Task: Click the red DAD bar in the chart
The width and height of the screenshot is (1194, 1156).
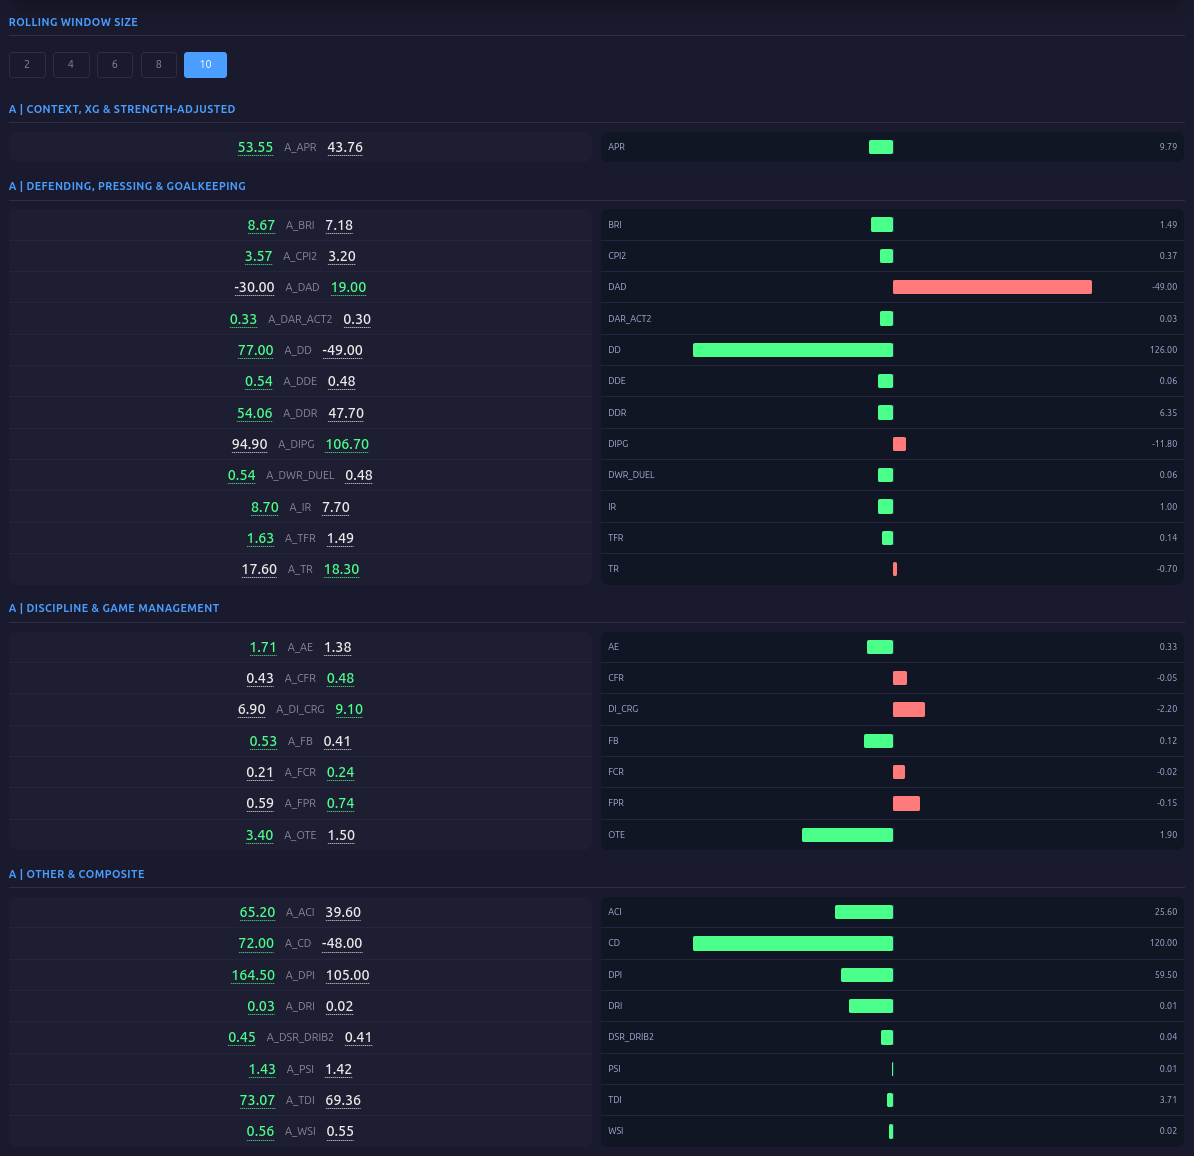Action: pyautogui.click(x=992, y=287)
